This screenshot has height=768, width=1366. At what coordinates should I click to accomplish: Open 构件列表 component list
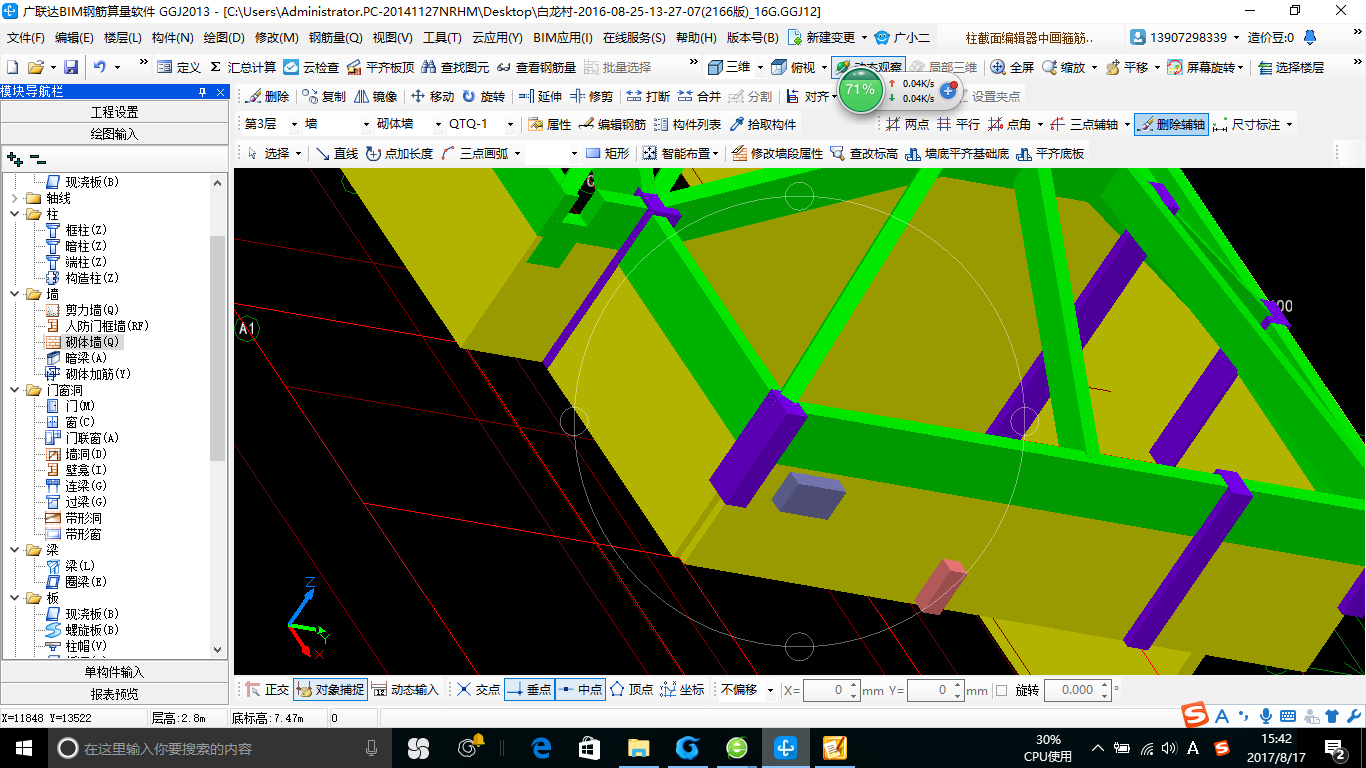point(687,124)
